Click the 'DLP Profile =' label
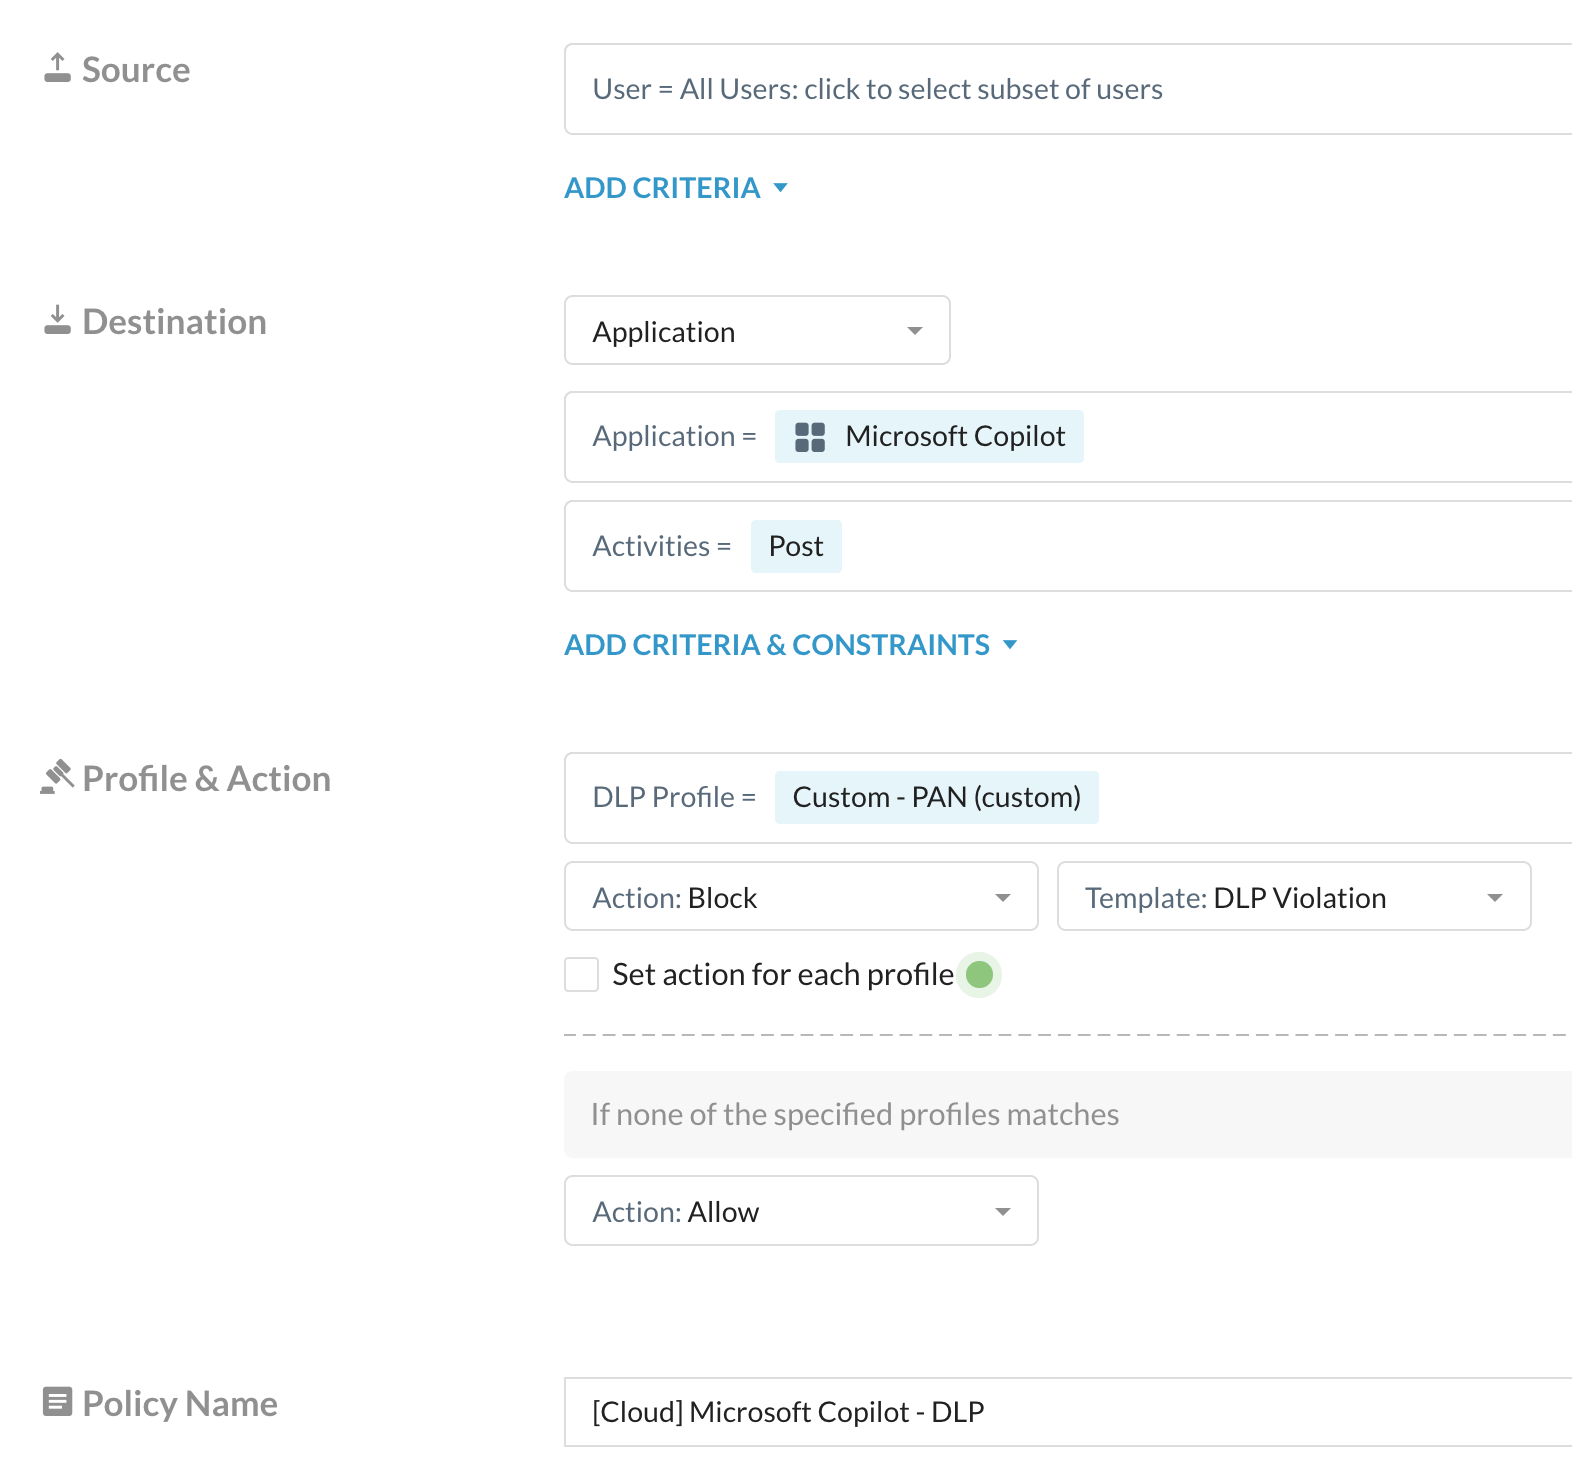The image size is (1572, 1468). point(674,797)
